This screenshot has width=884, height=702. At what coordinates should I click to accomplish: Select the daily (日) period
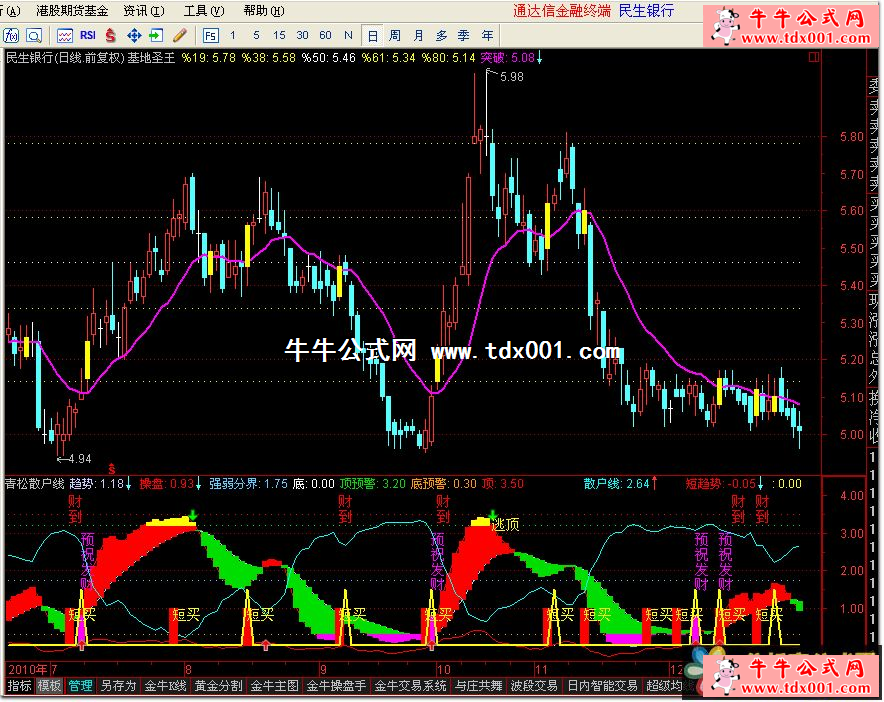tap(373, 36)
